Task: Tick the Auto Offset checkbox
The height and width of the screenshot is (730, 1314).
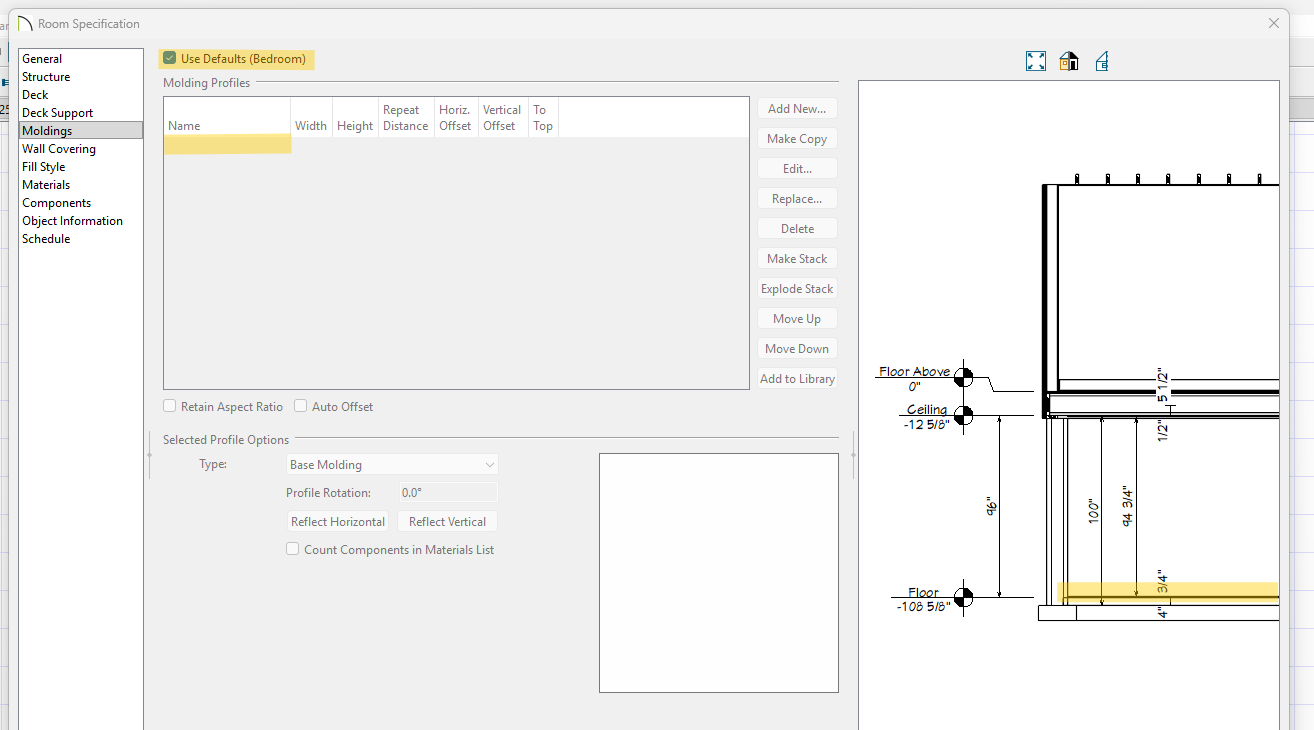Action: tap(301, 407)
